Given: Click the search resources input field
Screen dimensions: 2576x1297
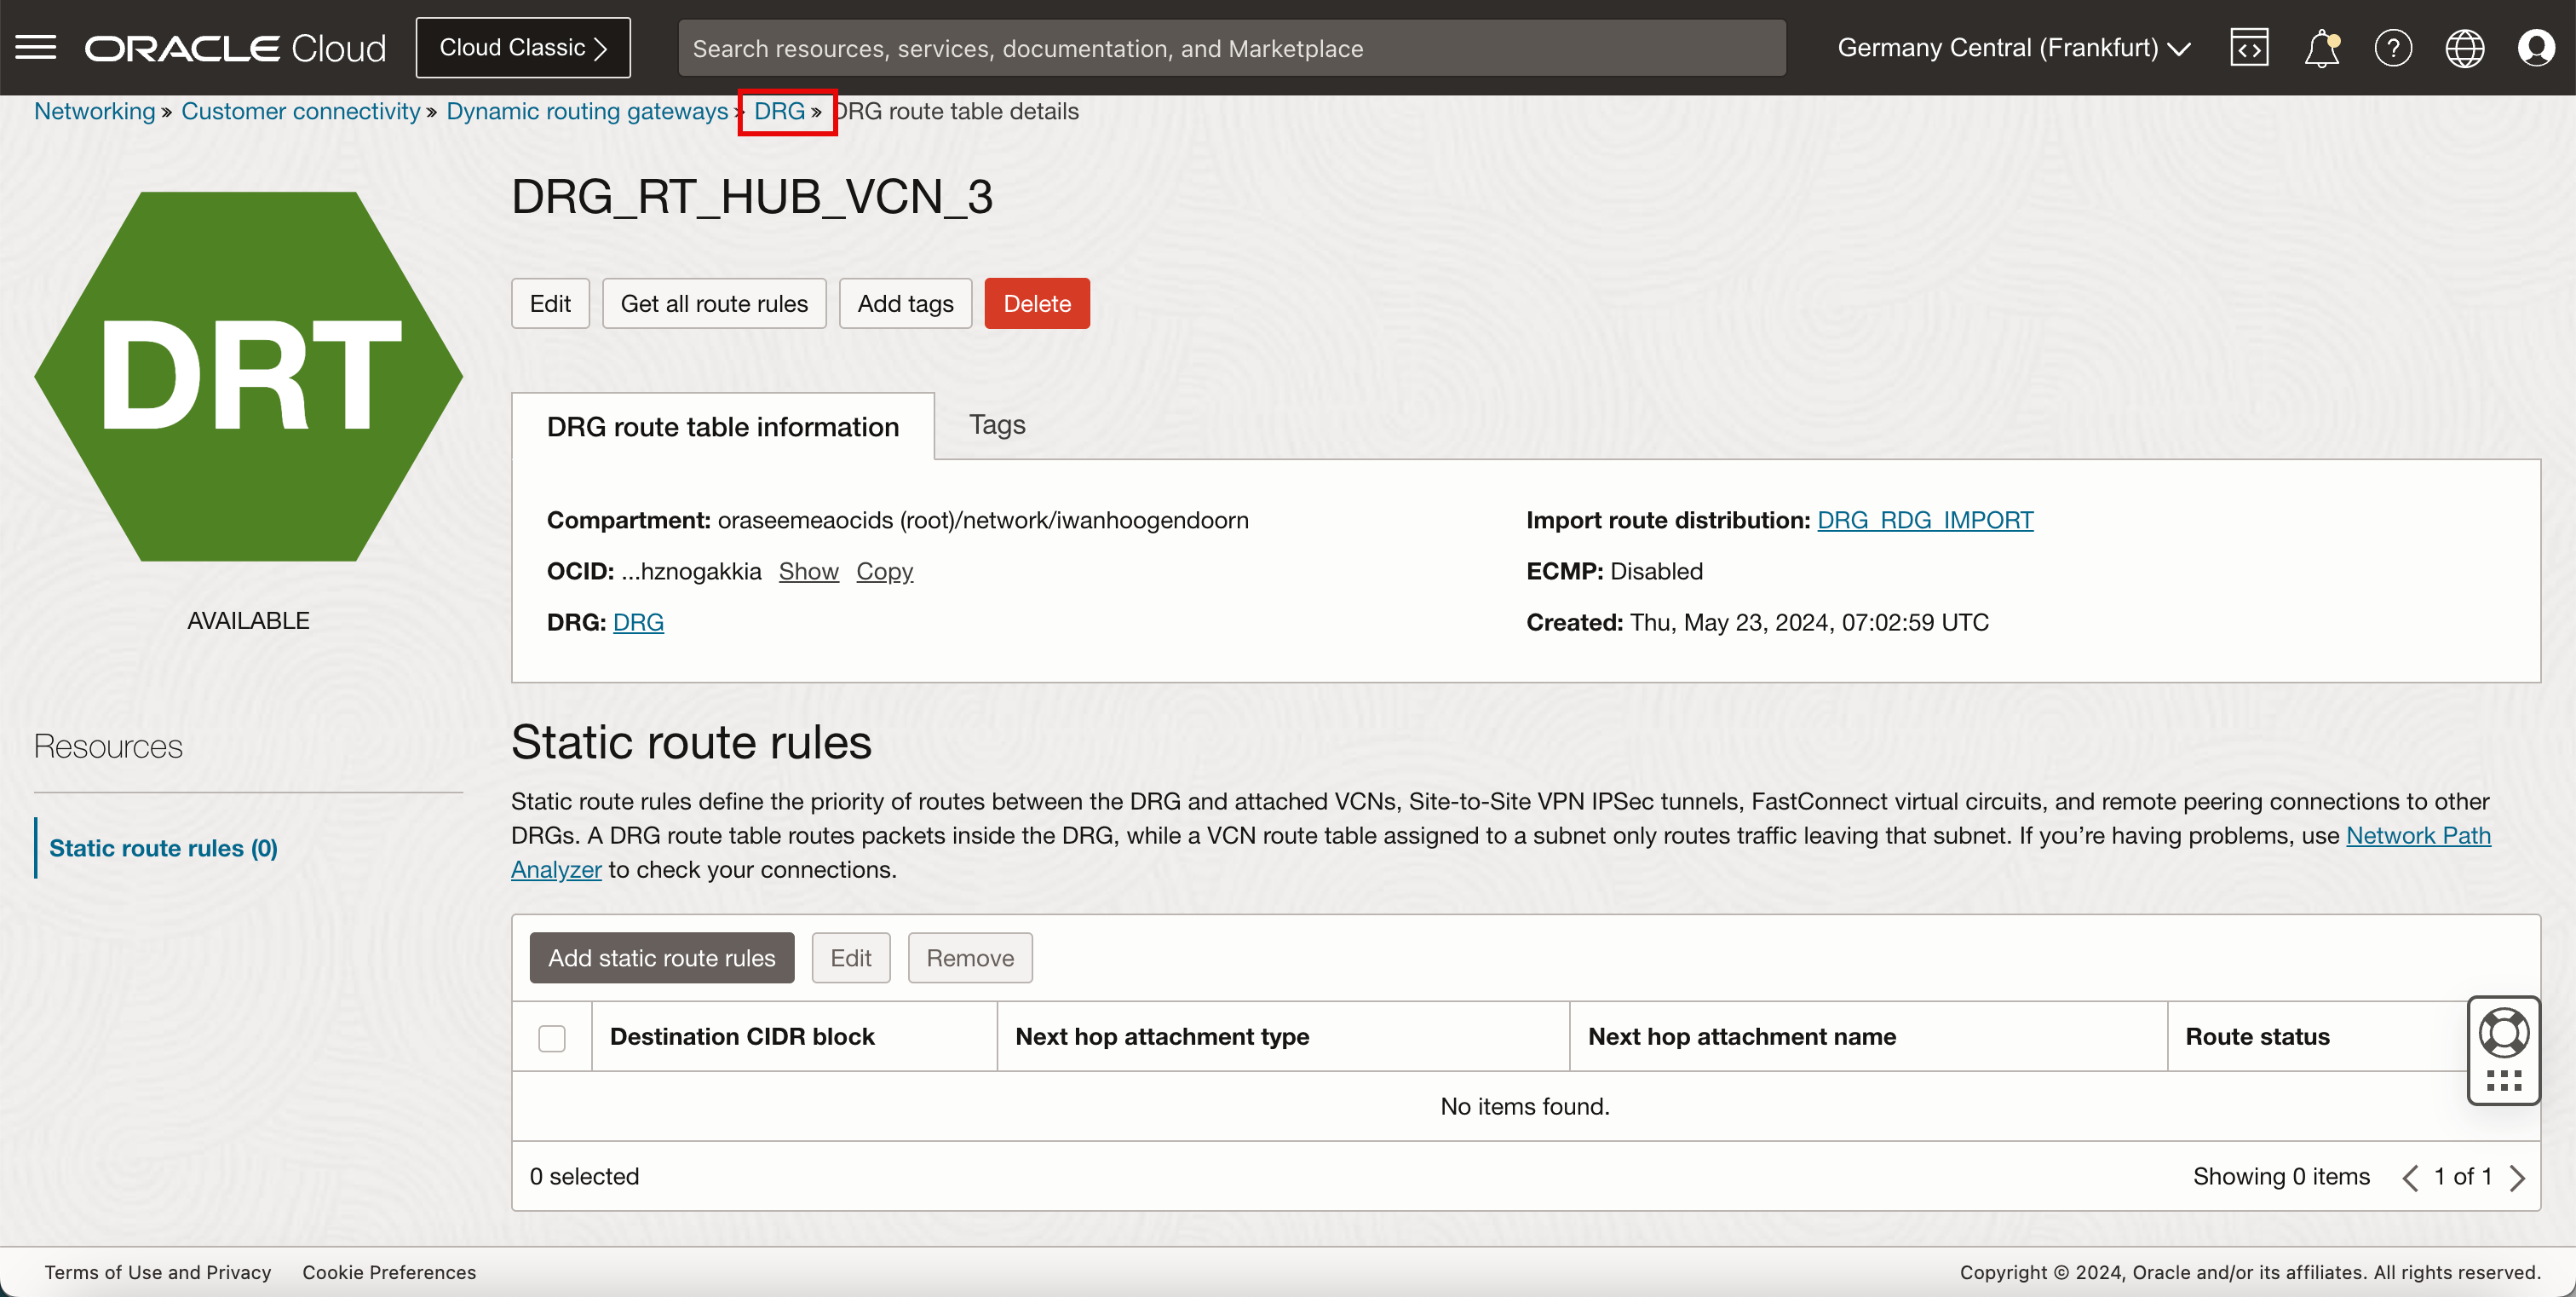Looking at the screenshot, I should click(1230, 48).
